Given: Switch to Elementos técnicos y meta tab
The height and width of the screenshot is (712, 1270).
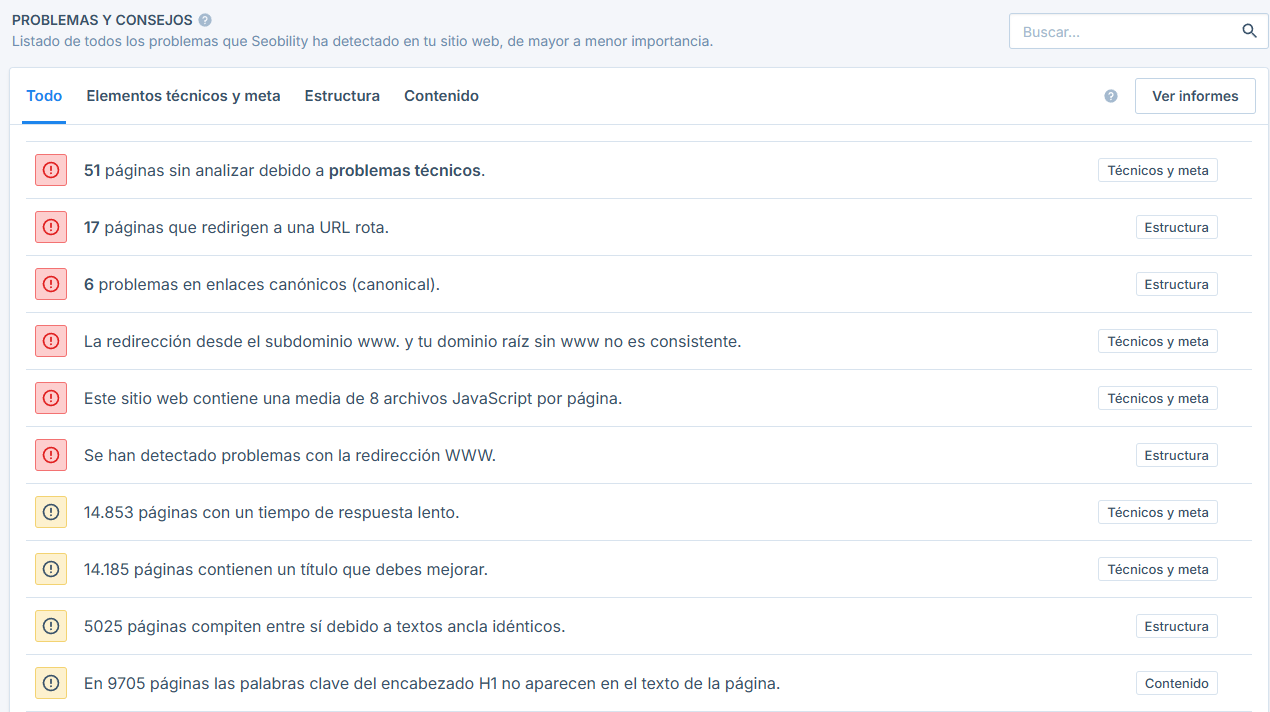Looking at the screenshot, I should click(183, 96).
